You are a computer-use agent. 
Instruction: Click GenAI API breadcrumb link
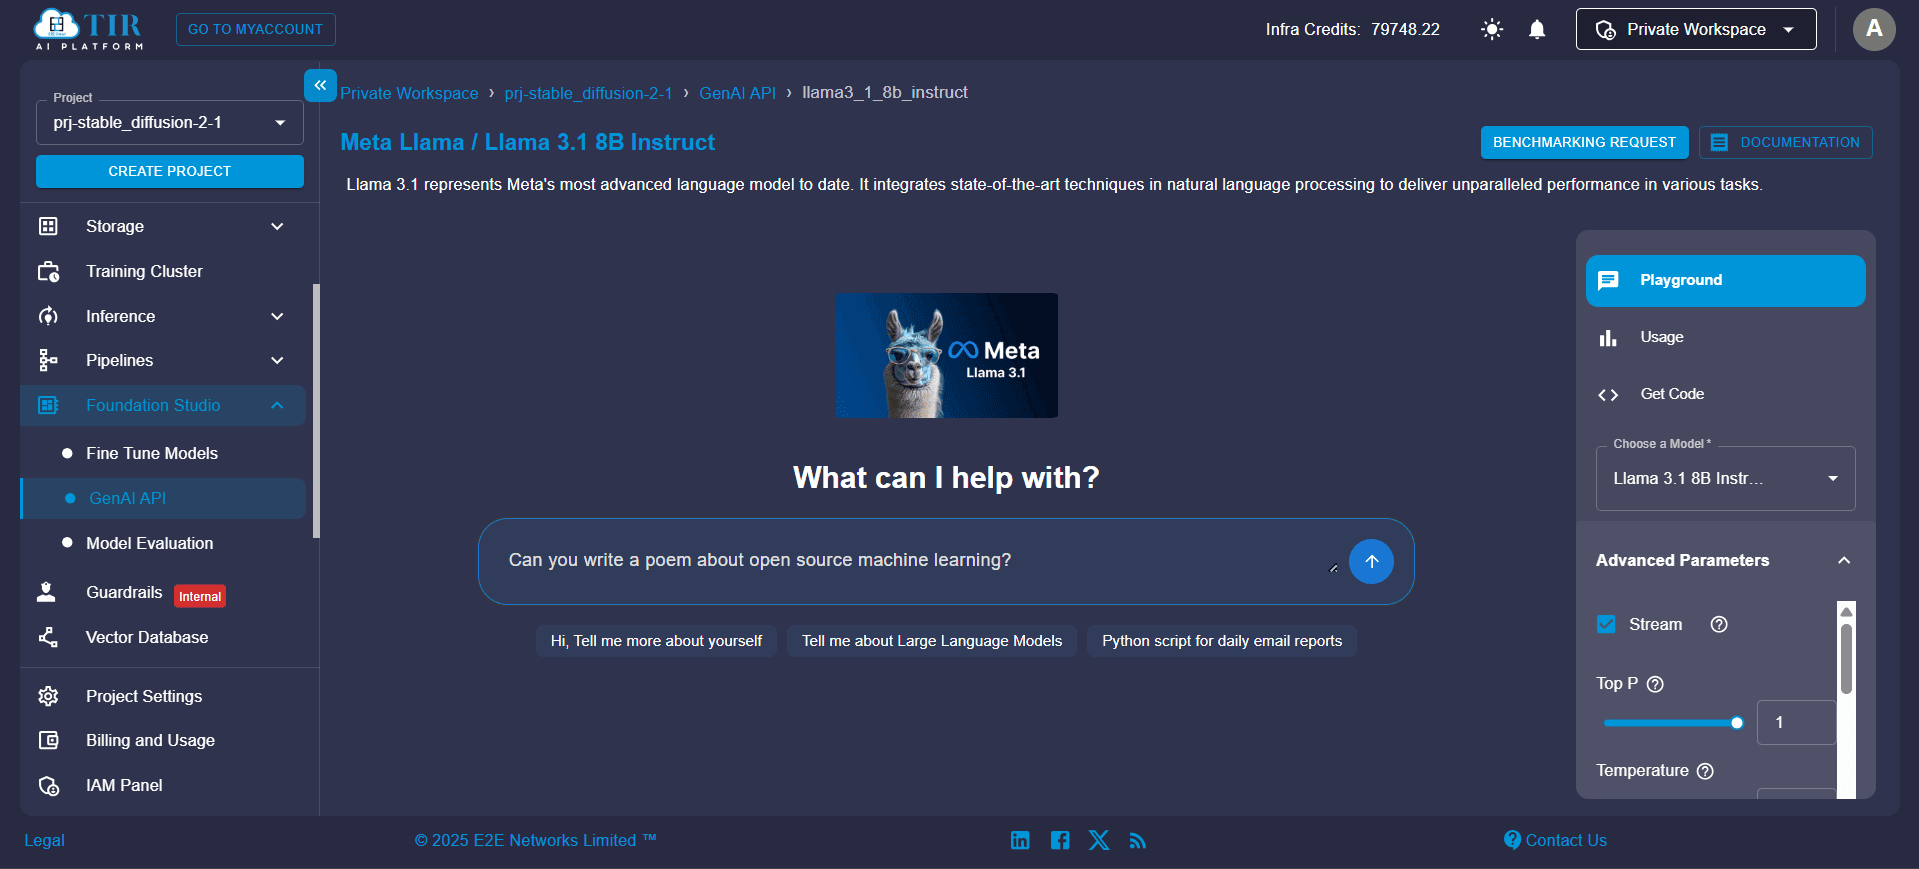(x=737, y=93)
